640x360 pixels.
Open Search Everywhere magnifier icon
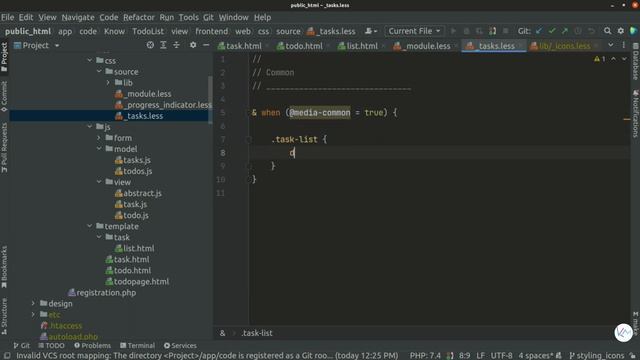pos(607,31)
